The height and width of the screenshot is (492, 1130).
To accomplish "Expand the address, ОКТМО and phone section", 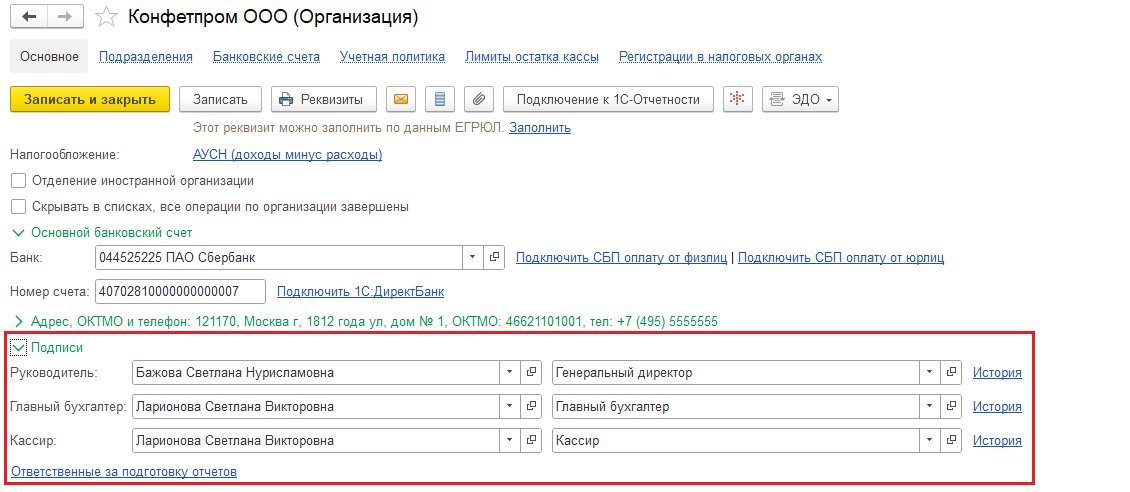I will 18,322.
